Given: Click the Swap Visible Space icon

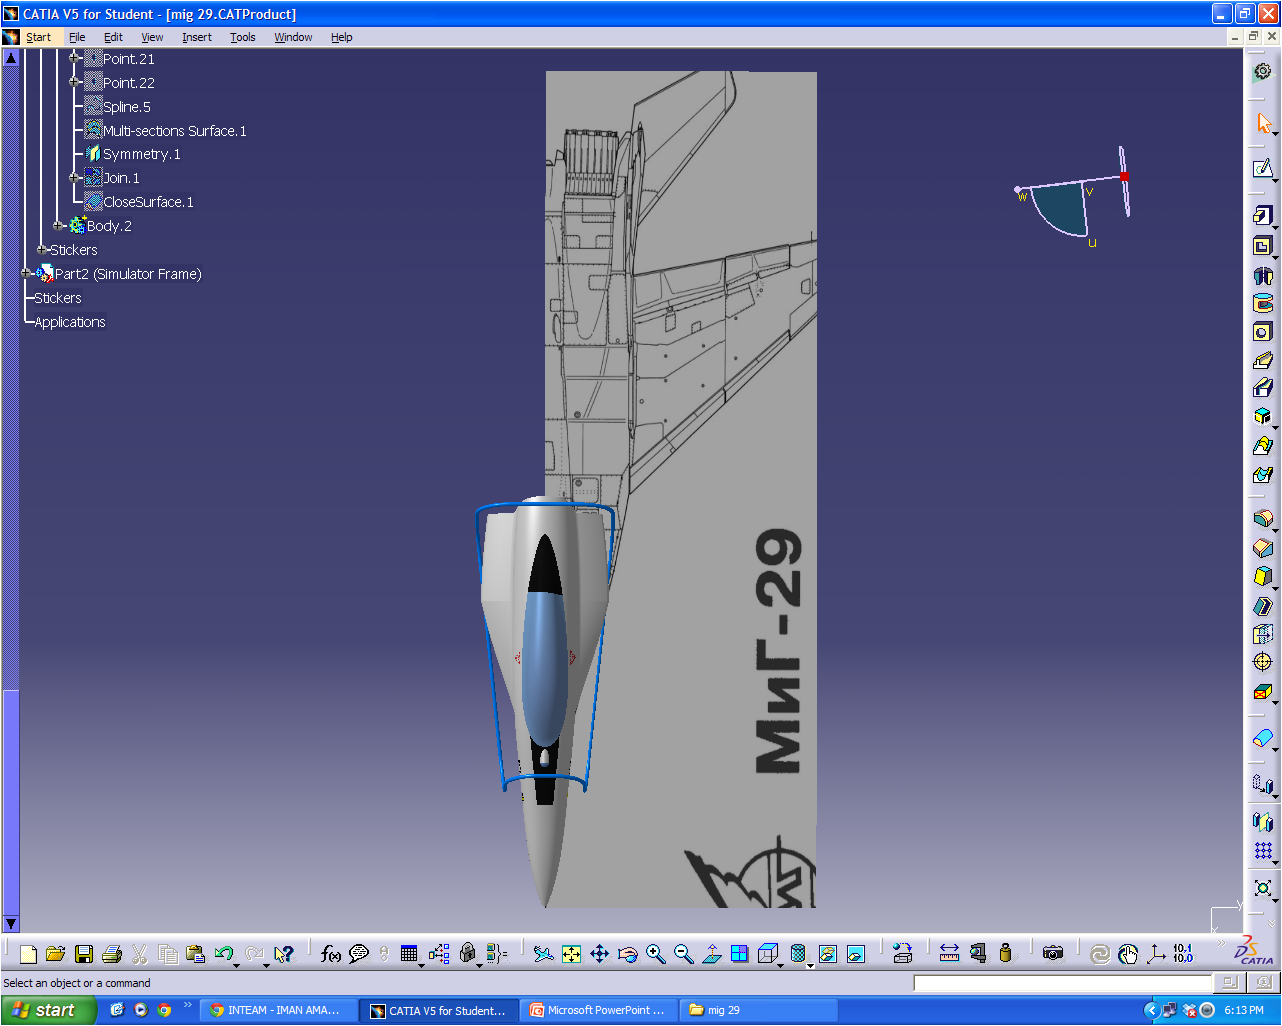Looking at the screenshot, I should [855, 954].
